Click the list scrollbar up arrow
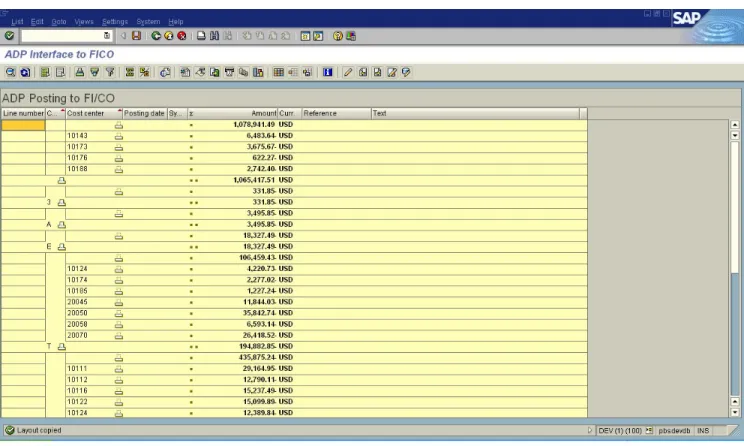Viewport: 744px width, 446px height. point(735,125)
